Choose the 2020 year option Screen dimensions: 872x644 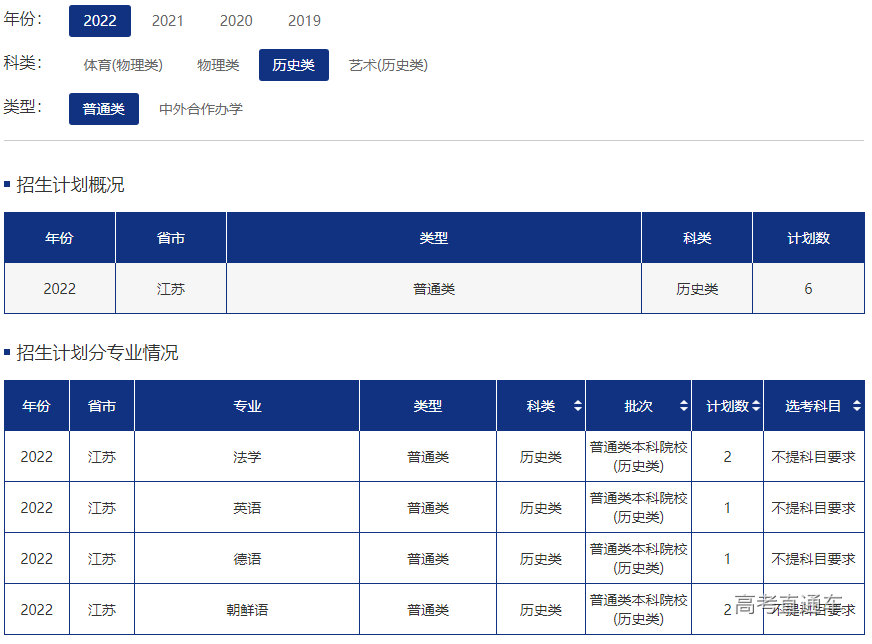click(236, 21)
